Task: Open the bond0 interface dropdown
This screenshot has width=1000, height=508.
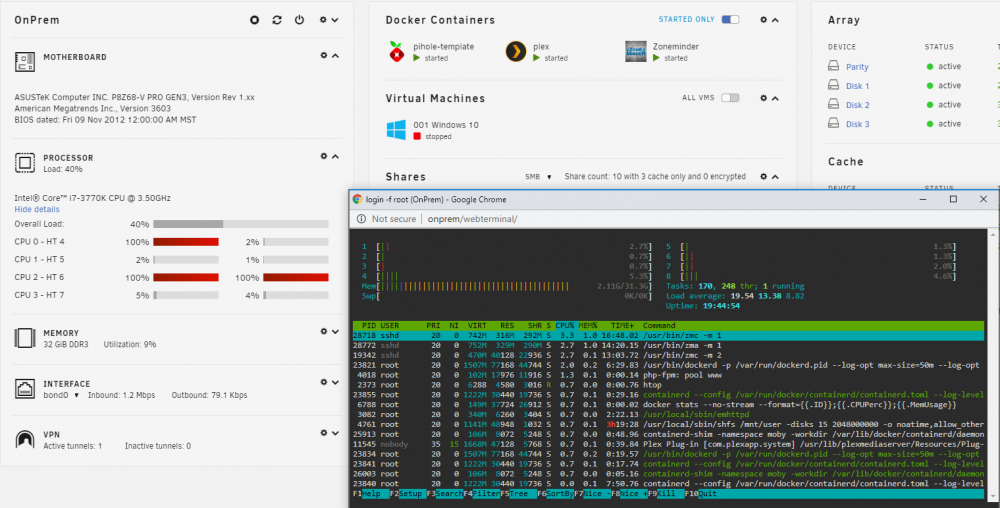Action: (61, 395)
